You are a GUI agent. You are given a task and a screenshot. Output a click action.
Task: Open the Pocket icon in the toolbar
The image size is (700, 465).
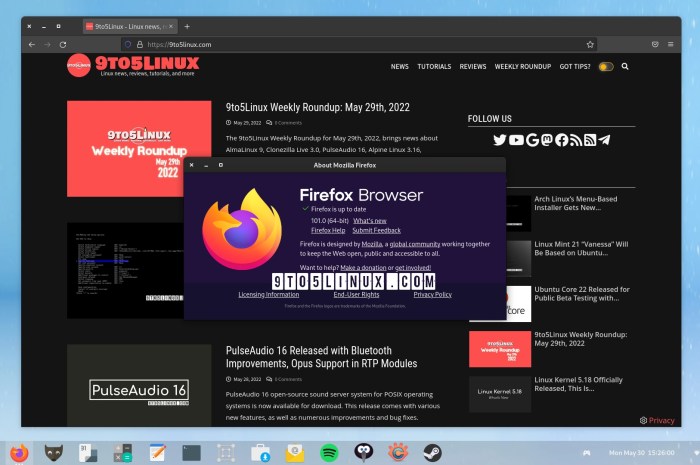click(655, 44)
